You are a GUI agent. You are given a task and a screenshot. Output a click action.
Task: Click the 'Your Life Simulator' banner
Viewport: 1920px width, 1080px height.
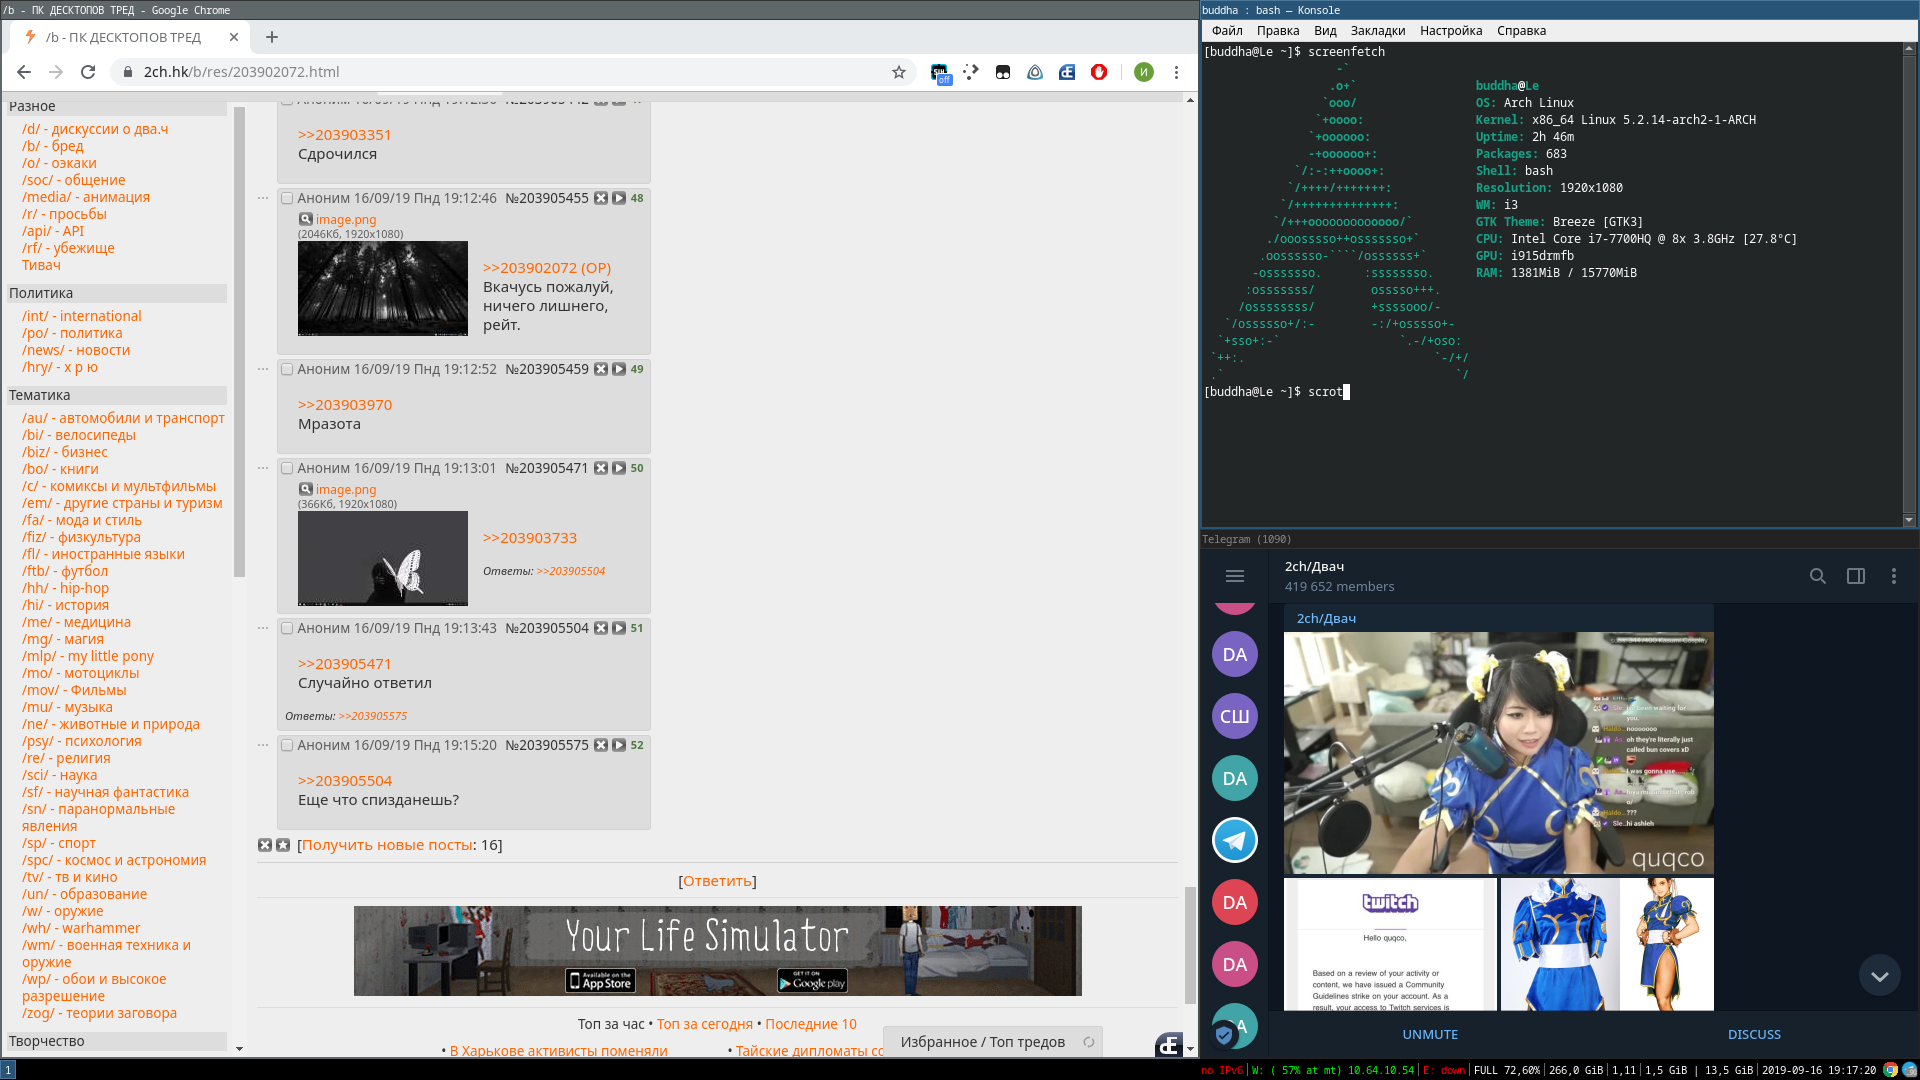717,951
